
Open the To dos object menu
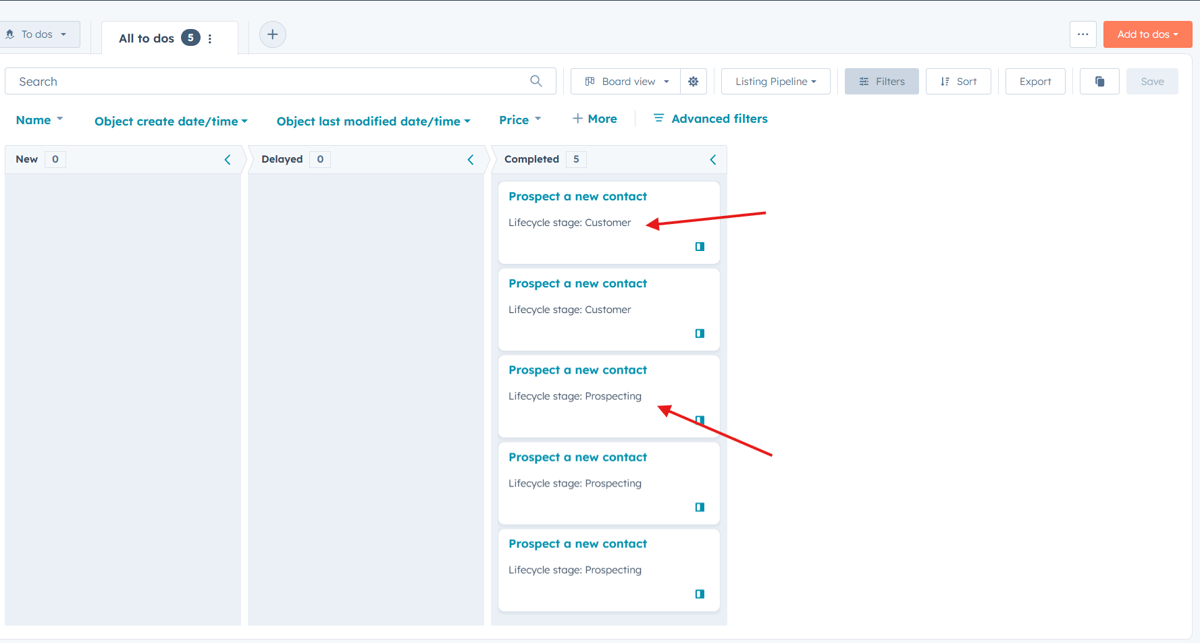pos(38,34)
